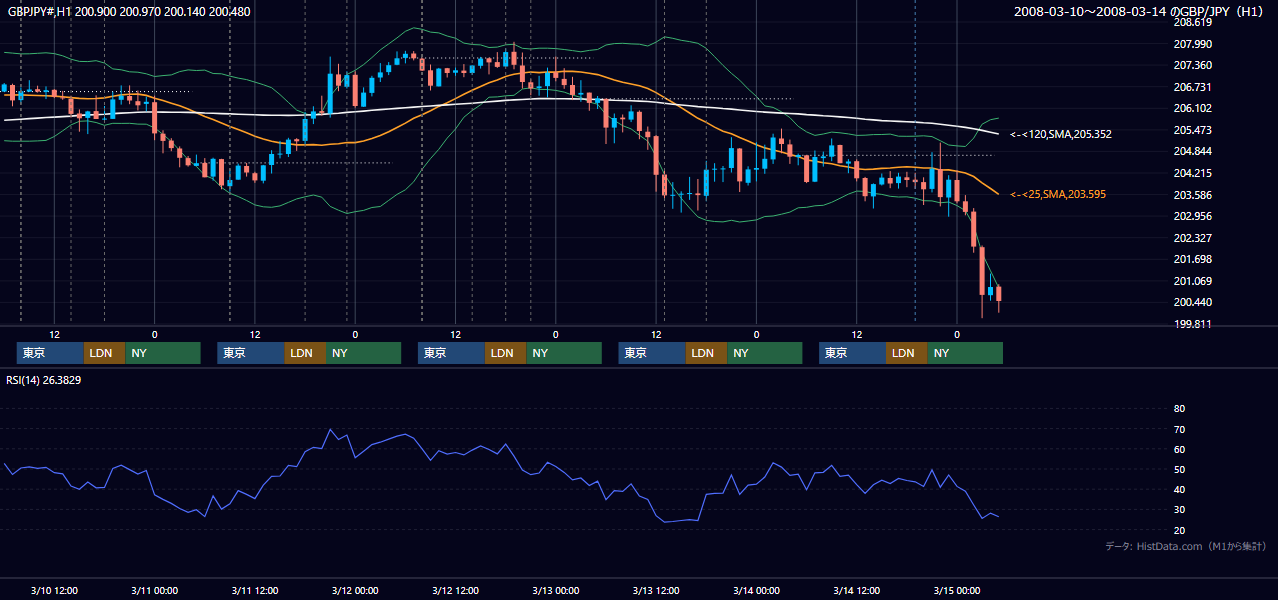Click the 3/14 12:00 date label
The height and width of the screenshot is (600, 1278).
(x=857, y=591)
